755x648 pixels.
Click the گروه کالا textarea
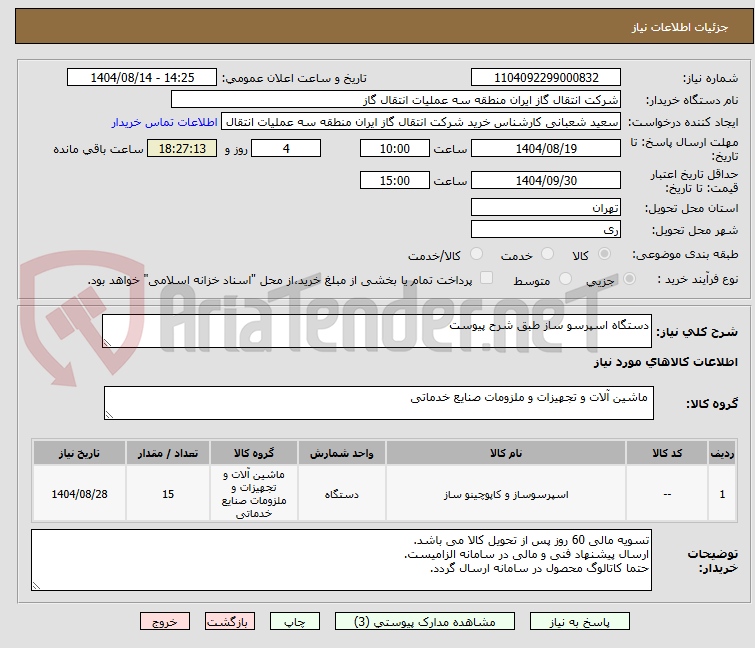(x=378, y=403)
